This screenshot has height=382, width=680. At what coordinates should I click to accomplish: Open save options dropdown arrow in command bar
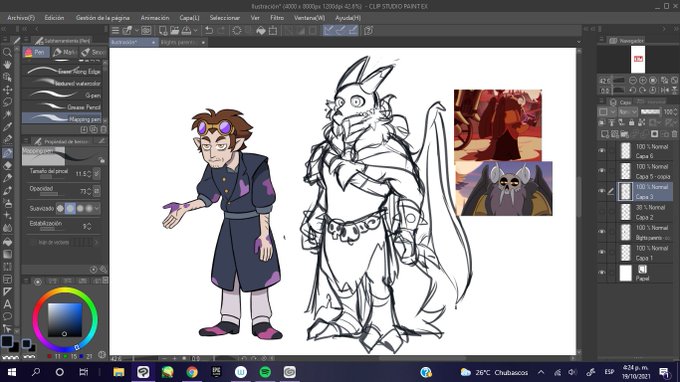(196, 30)
